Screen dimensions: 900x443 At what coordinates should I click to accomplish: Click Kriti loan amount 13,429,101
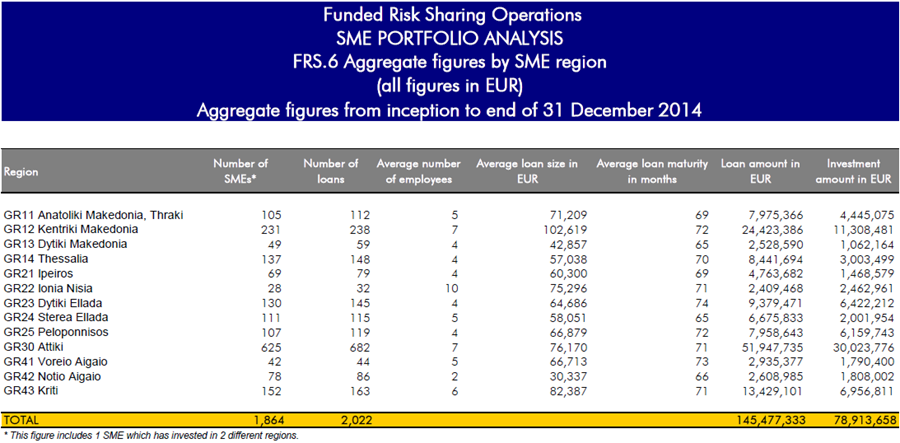(x=774, y=391)
